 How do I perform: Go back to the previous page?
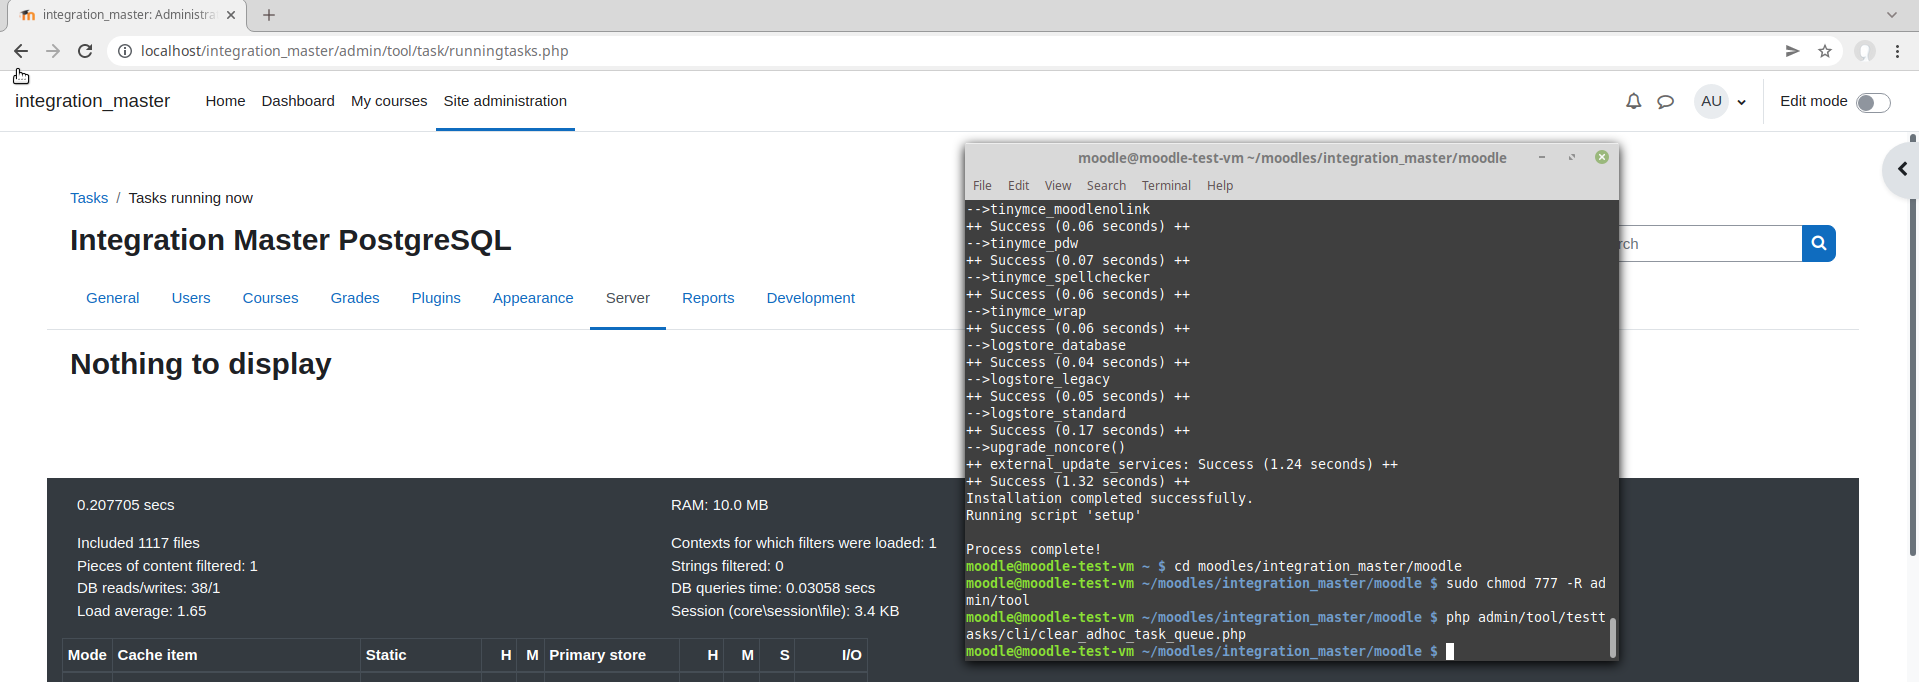21,51
